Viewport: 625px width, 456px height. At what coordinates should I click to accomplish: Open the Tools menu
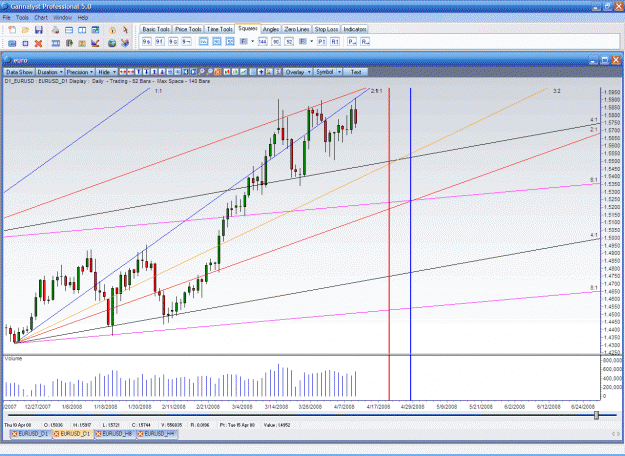pyautogui.click(x=22, y=18)
